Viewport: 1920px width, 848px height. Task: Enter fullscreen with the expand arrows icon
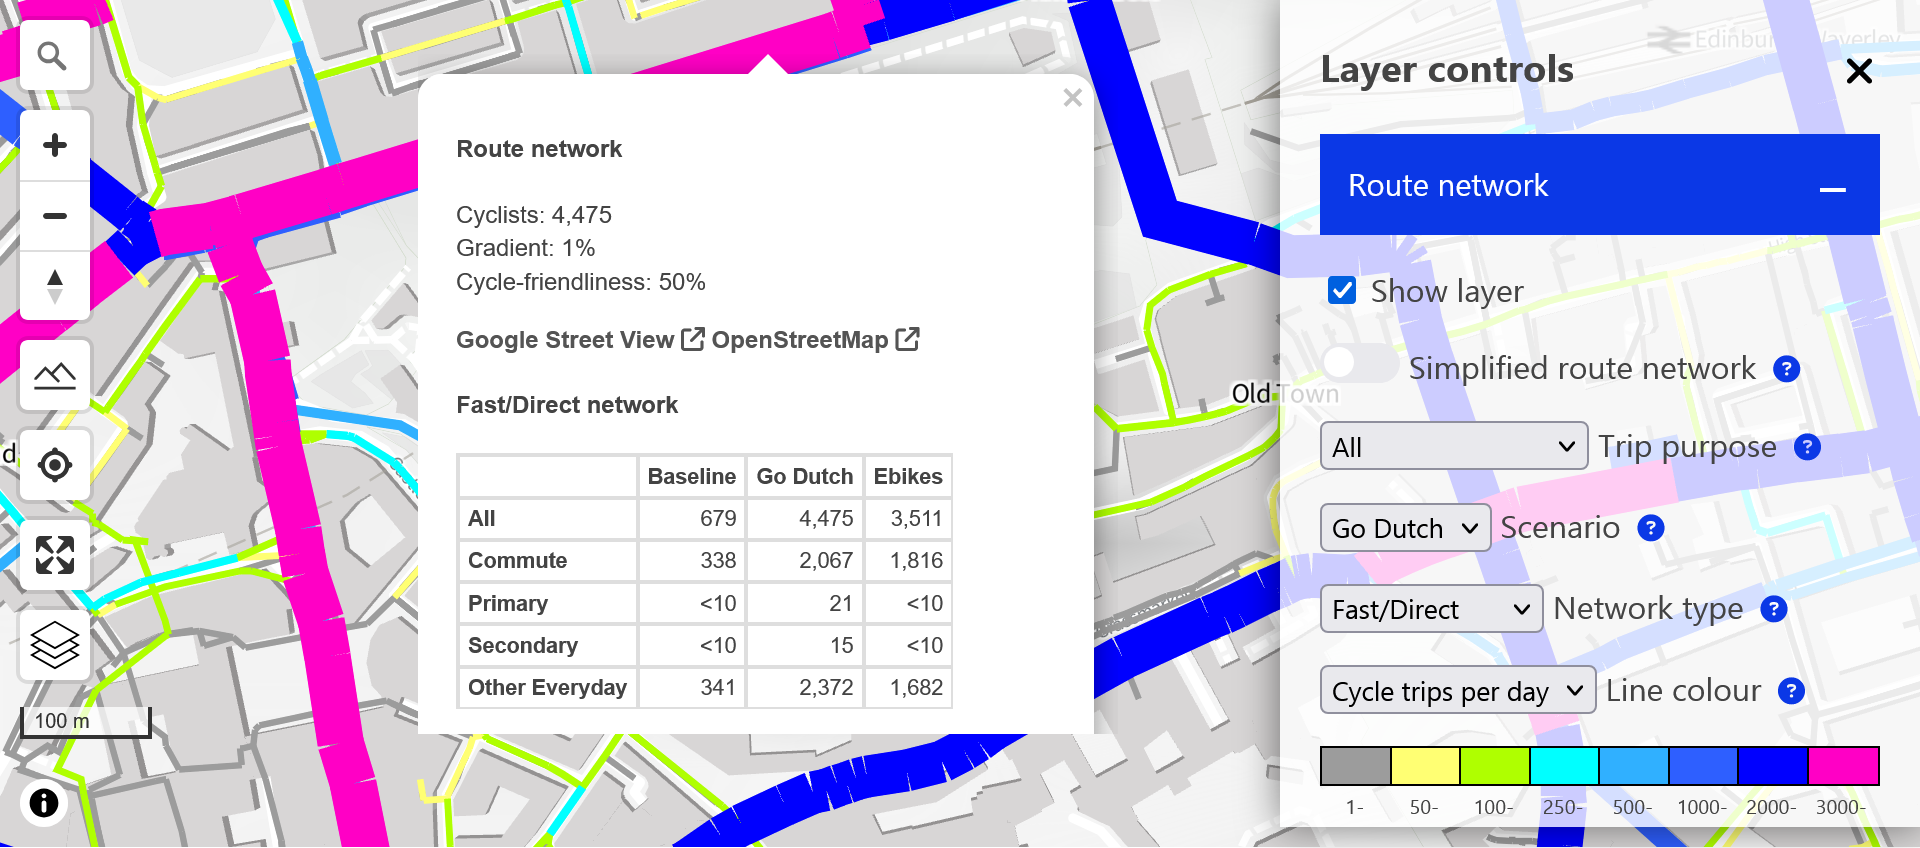coord(55,555)
